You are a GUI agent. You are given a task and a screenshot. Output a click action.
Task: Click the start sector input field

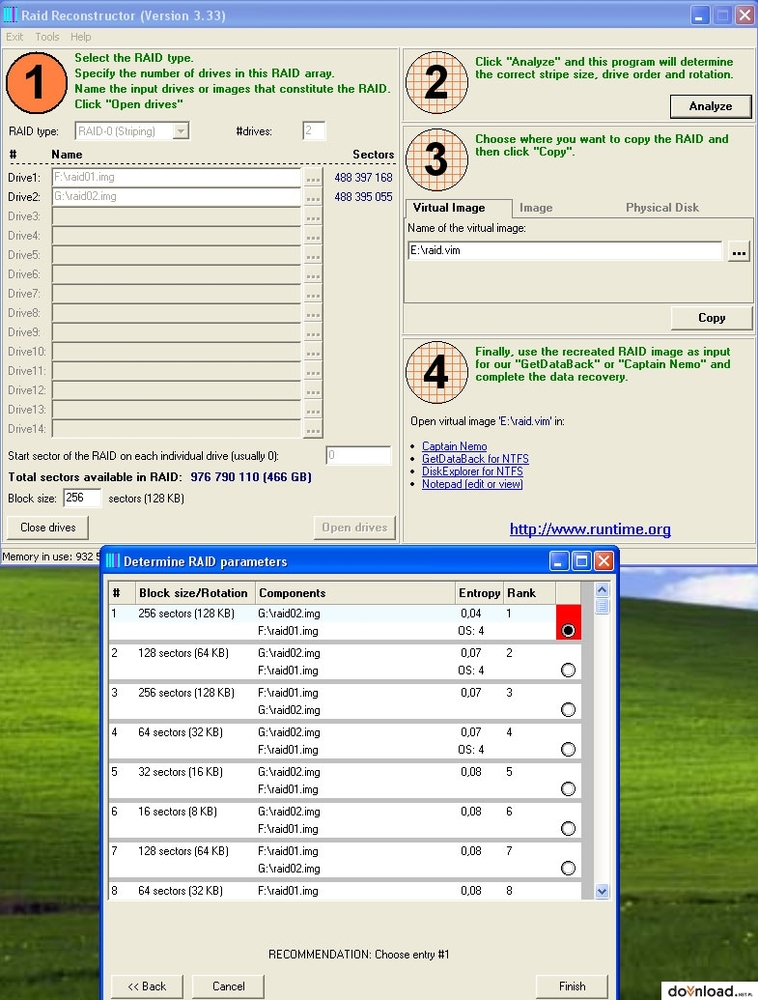click(x=358, y=455)
